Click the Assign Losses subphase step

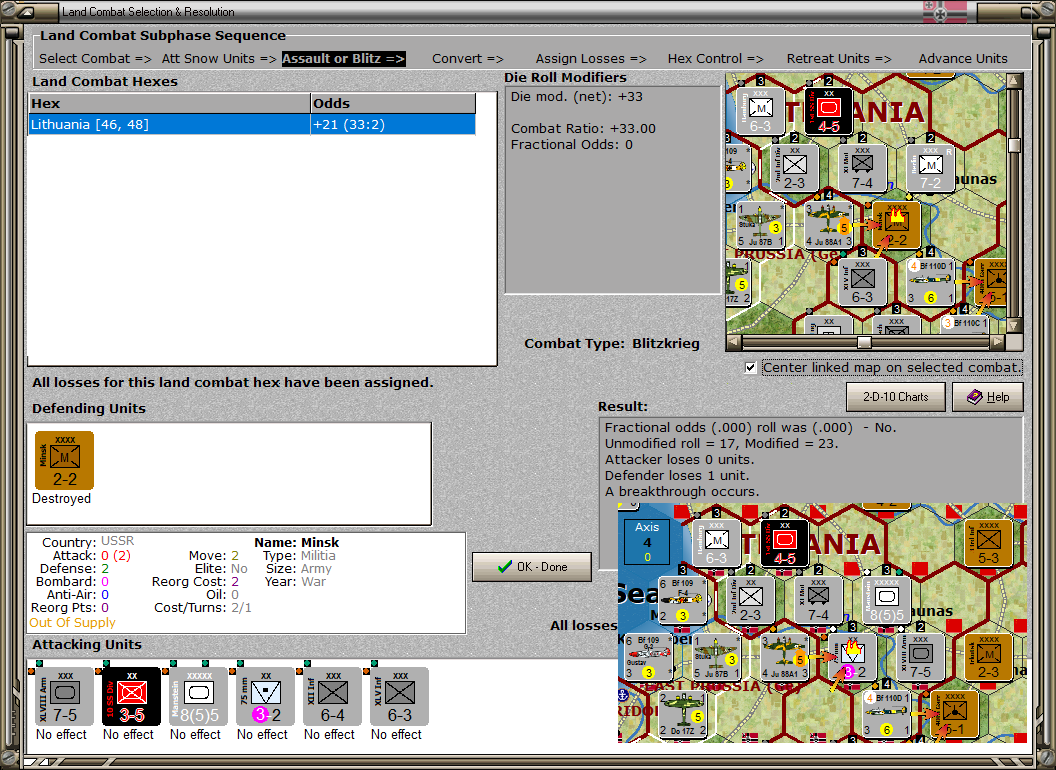point(591,59)
